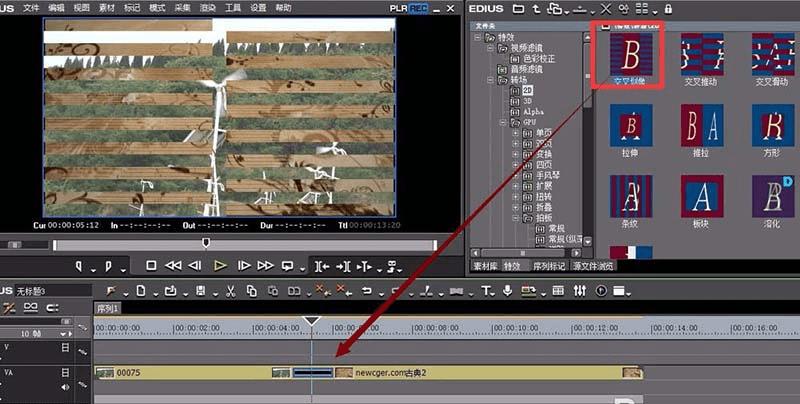
Task: Click the undo arrow icon
Action: (366, 291)
